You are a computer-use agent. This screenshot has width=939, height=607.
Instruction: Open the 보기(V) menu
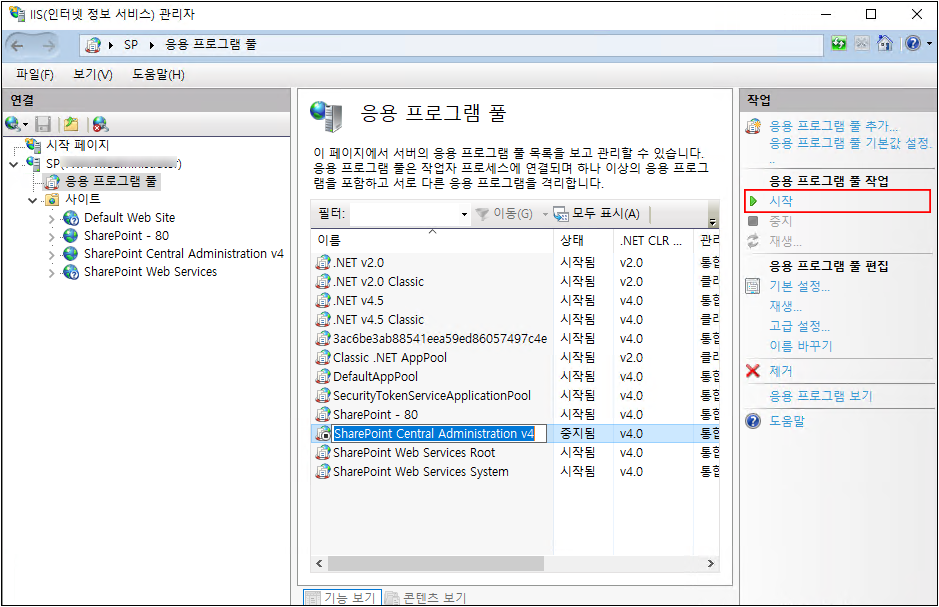point(93,74)
